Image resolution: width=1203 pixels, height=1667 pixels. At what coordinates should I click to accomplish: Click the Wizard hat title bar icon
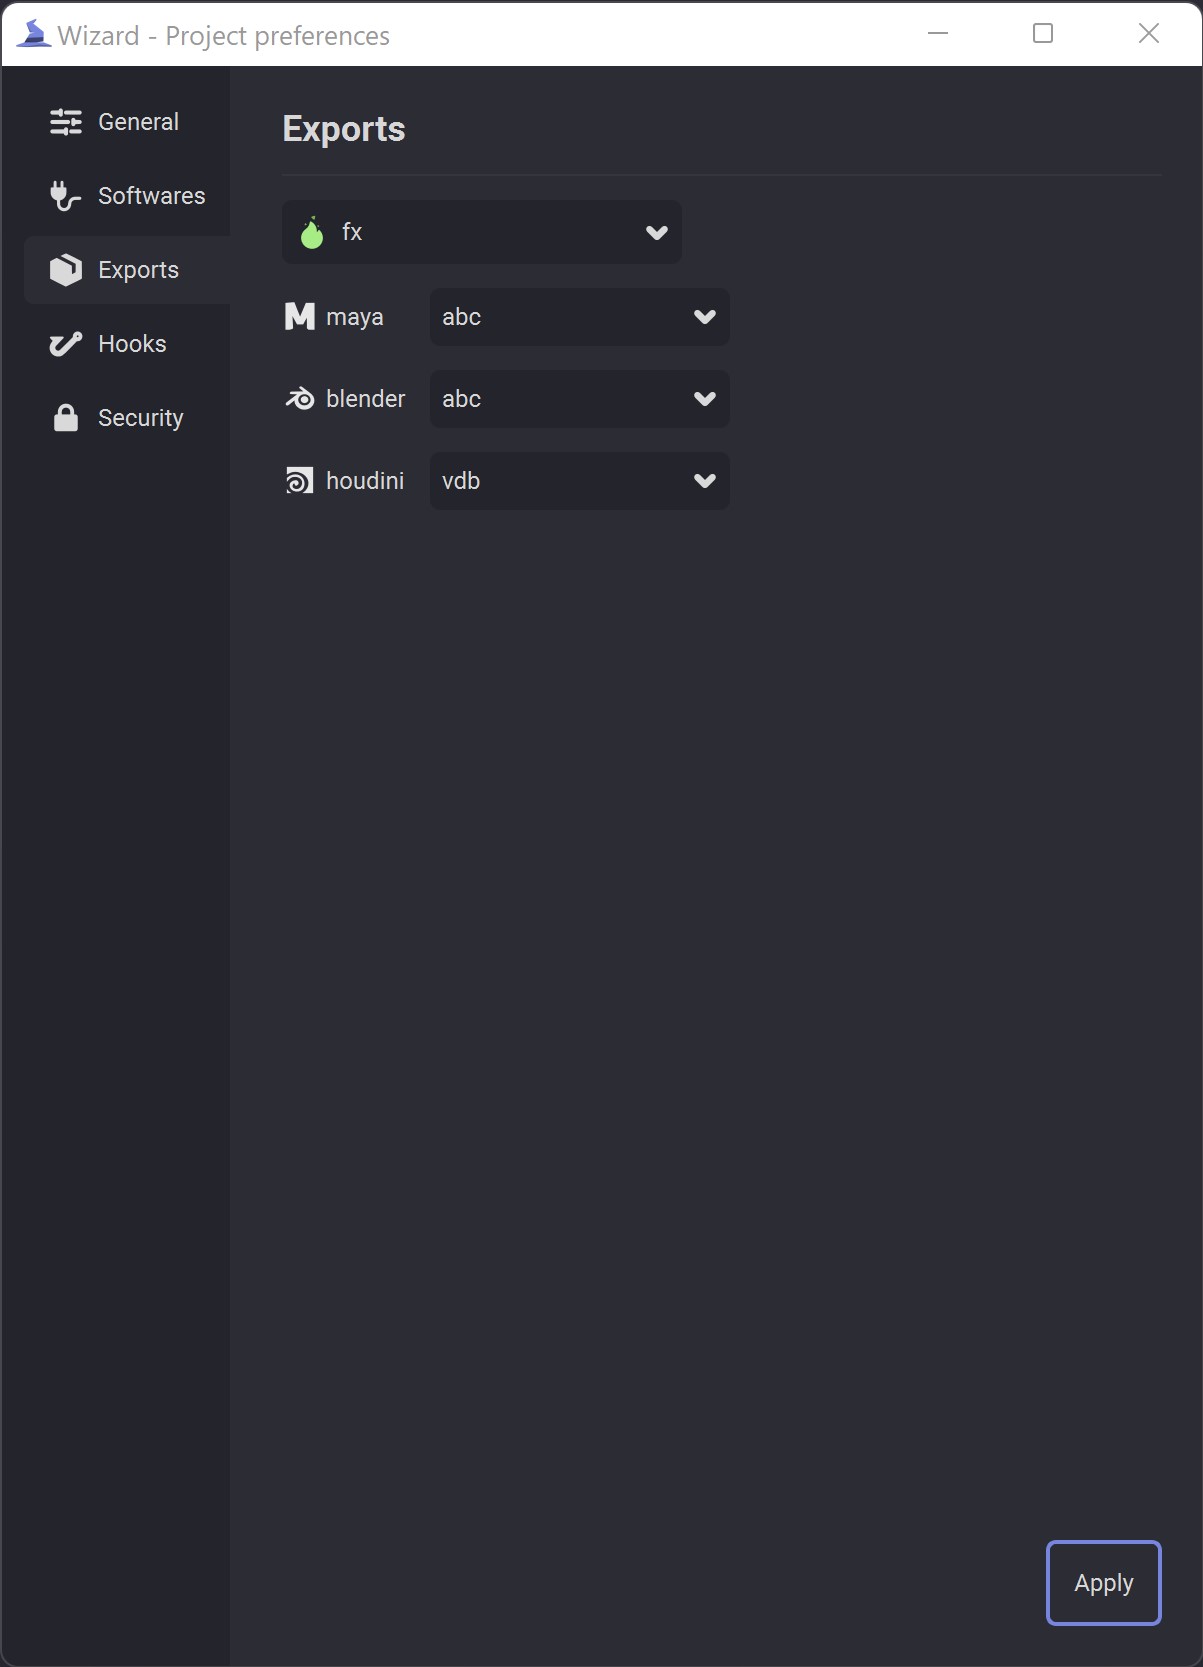click(x=34, y=34)
